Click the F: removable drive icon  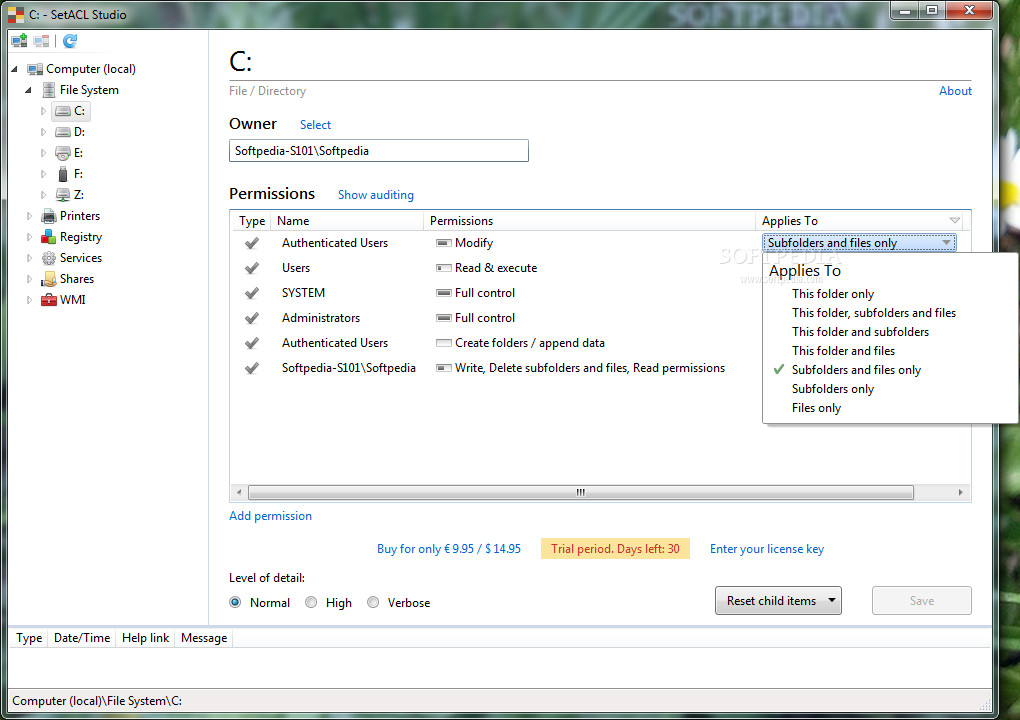(63, 174)
